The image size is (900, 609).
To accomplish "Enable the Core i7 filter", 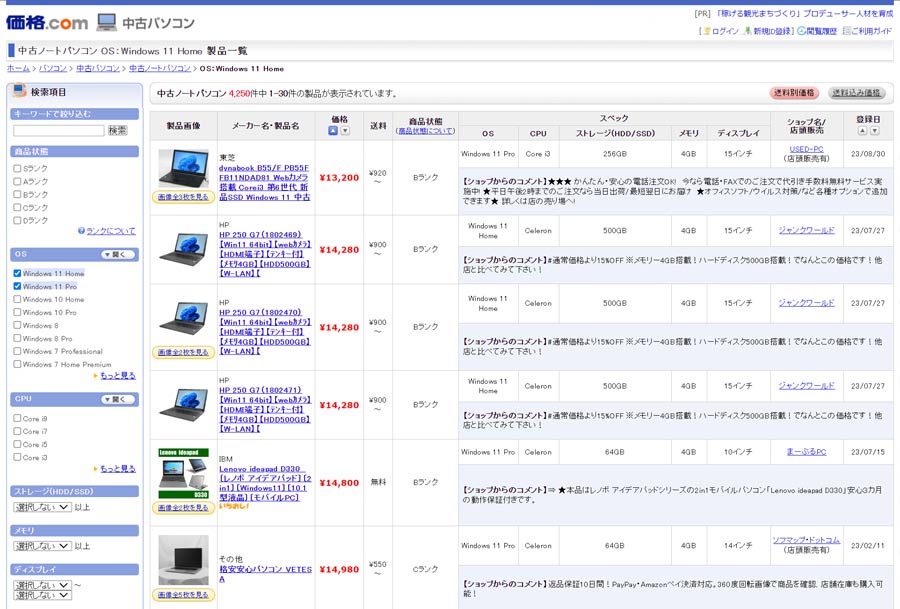I will point(17,431).
